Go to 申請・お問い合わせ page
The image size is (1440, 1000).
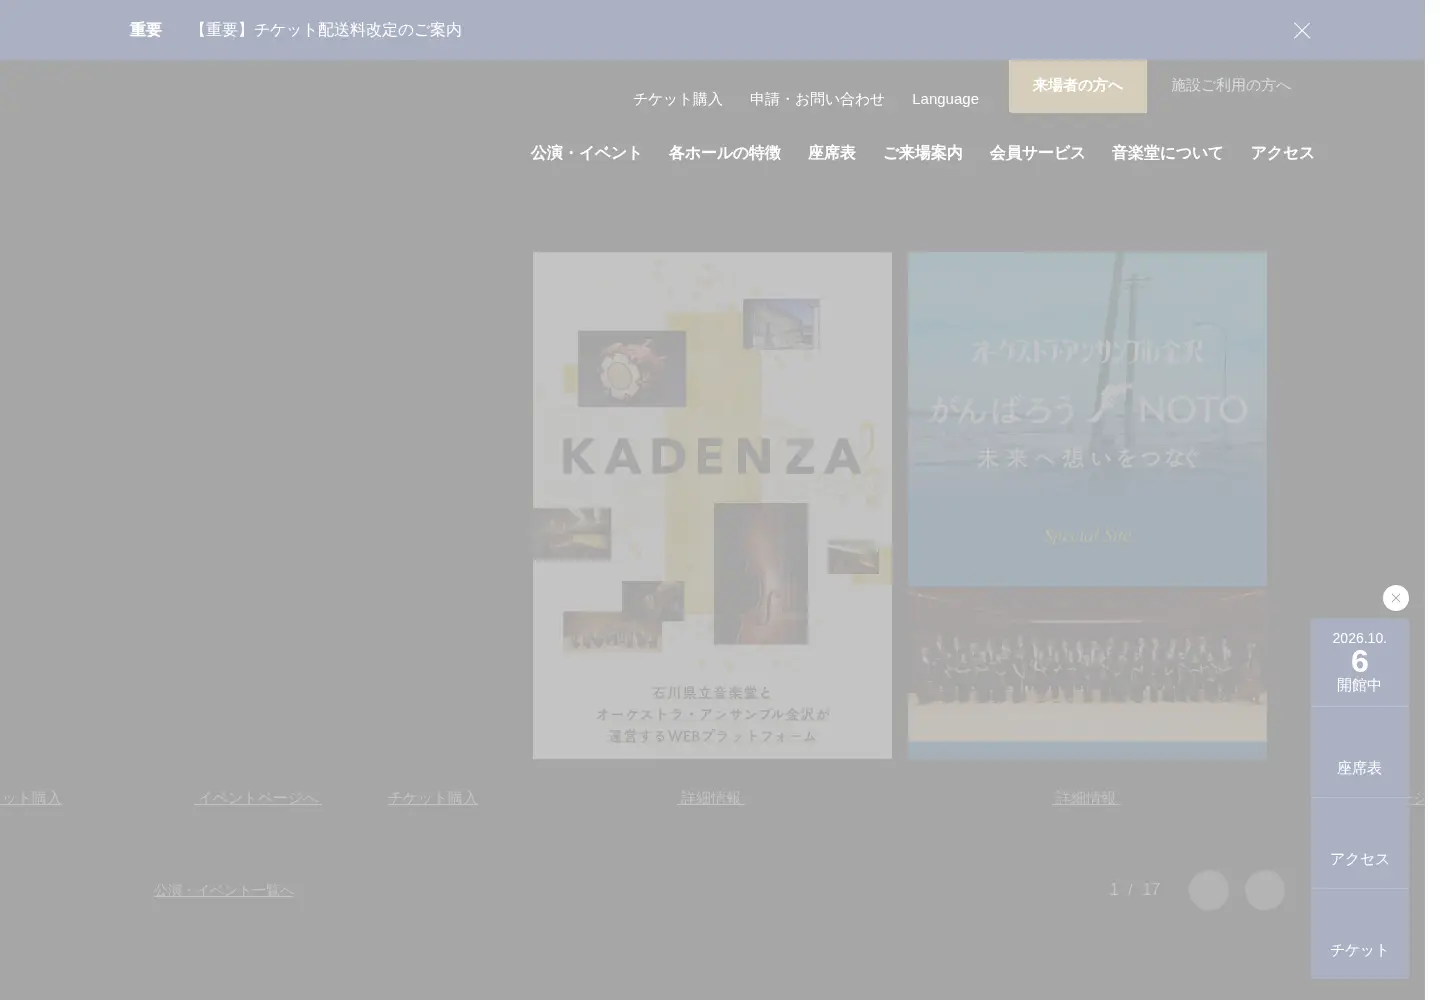[x=817, y=99]
